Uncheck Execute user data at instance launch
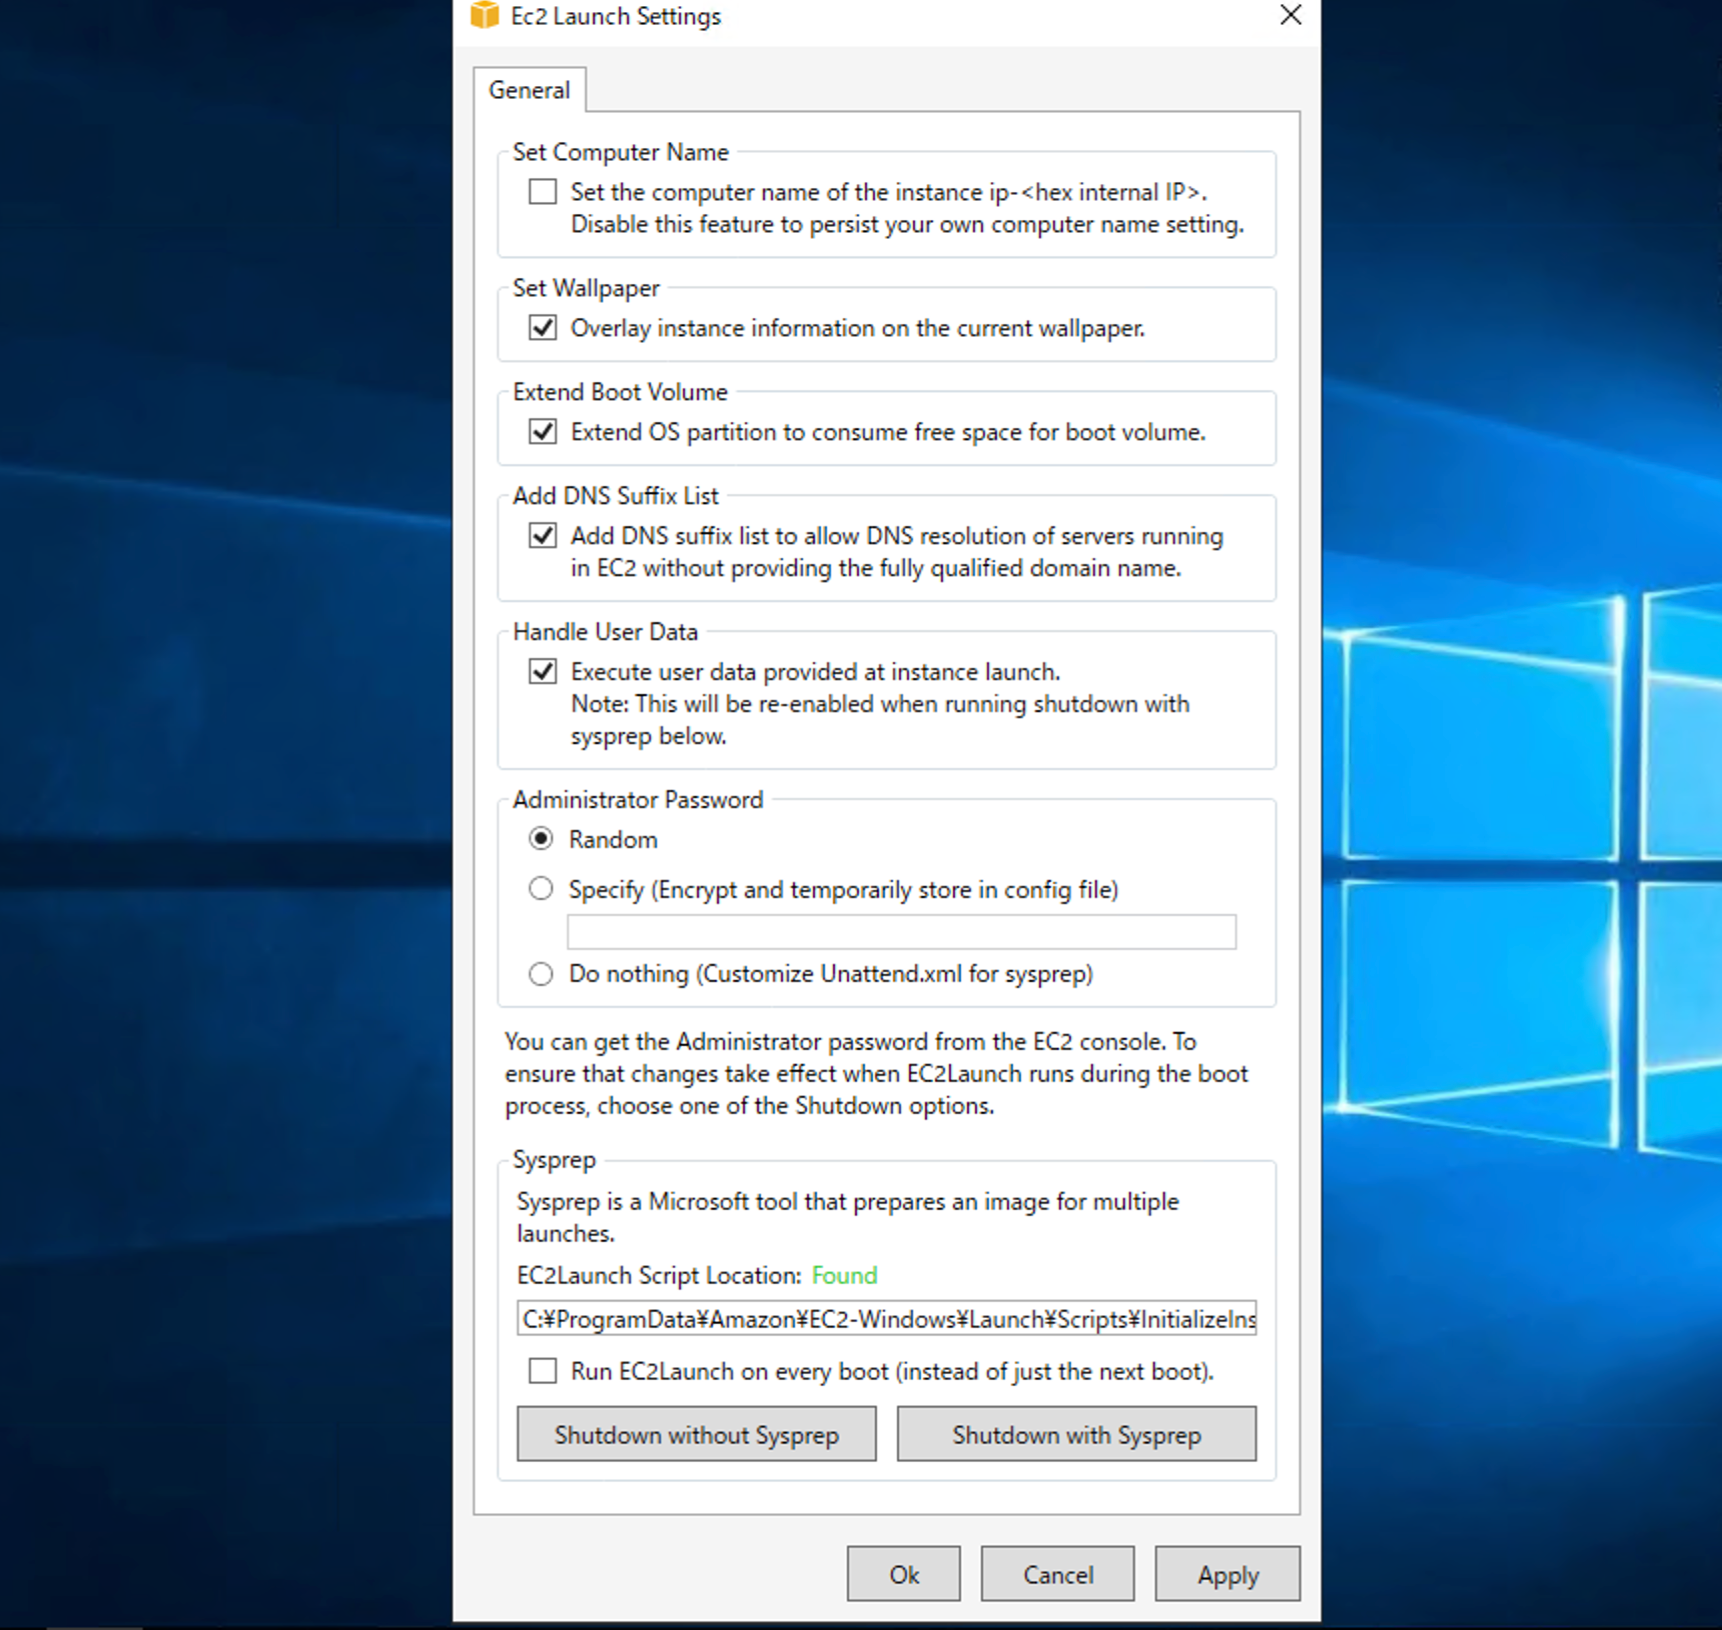Viewport: 1722px width, 1630px height. tap(543, 672)
